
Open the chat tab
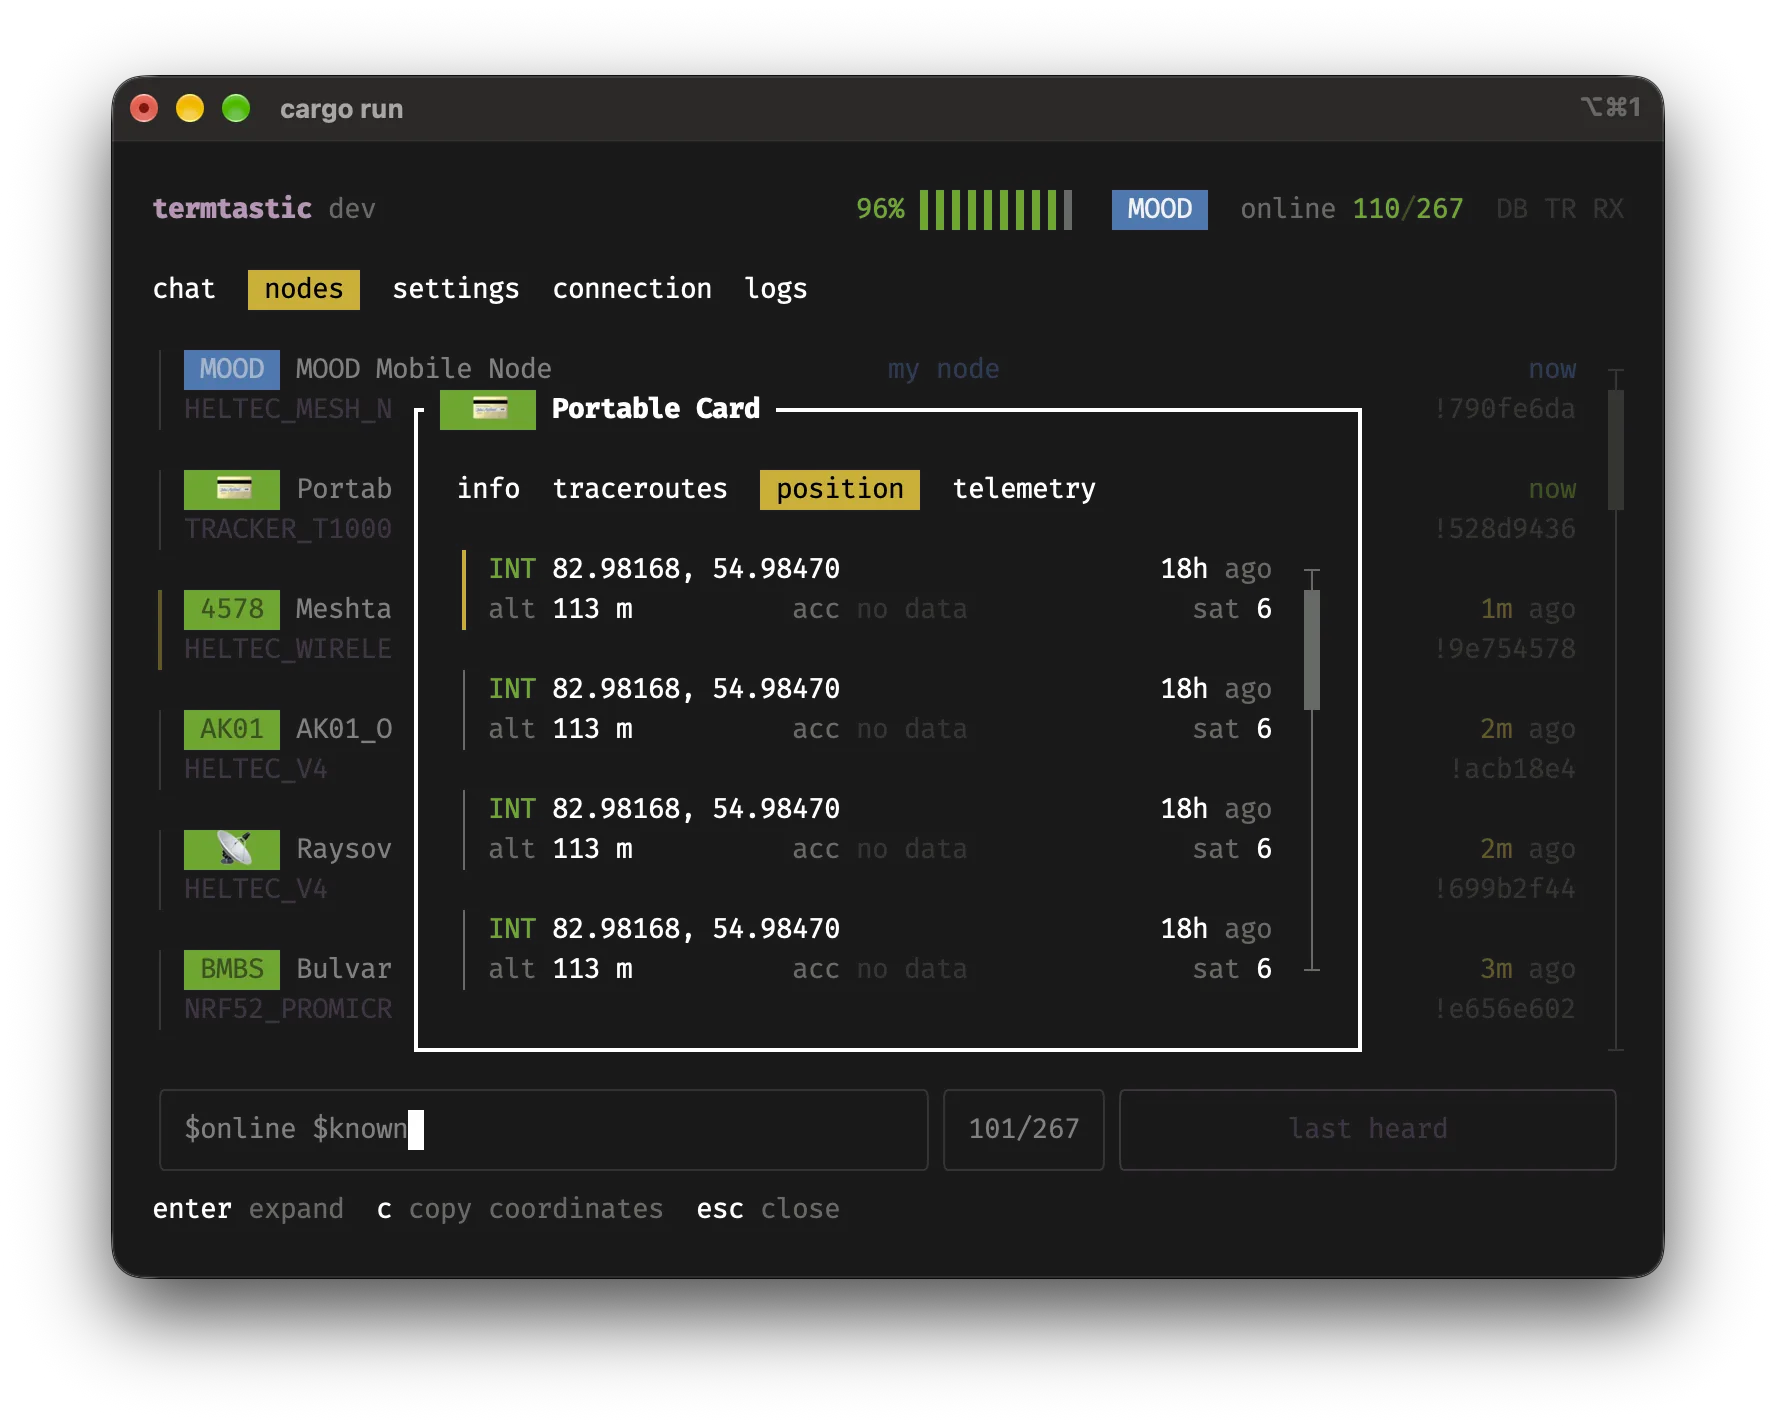(184, 289)
